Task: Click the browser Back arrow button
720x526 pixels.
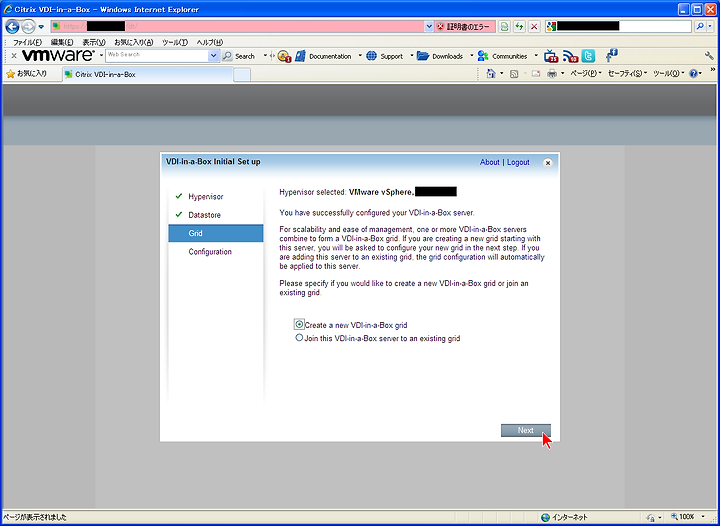Action: [x=13, y=26]
